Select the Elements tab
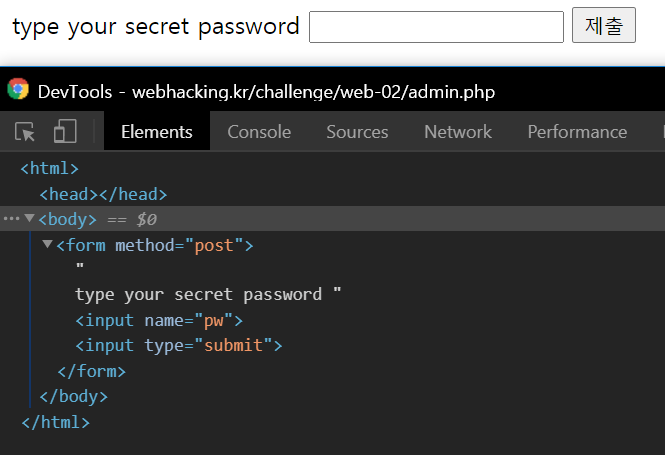 point(156,132)
